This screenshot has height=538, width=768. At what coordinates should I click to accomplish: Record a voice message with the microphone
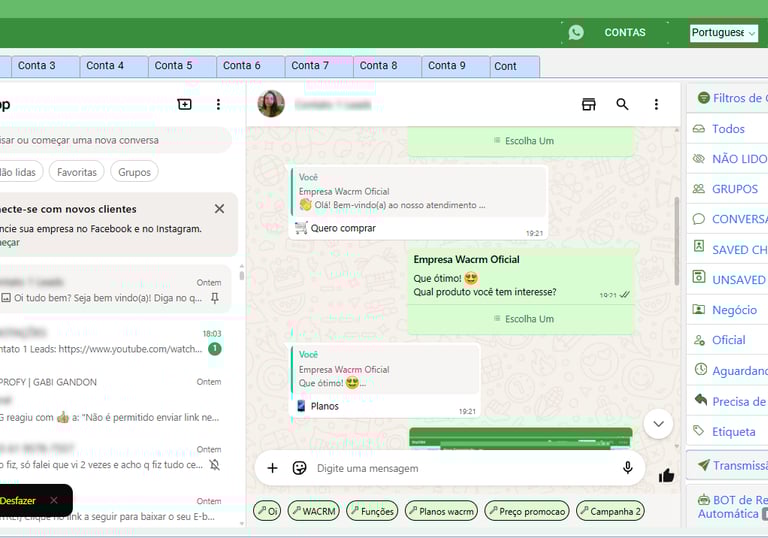(627, 468)
